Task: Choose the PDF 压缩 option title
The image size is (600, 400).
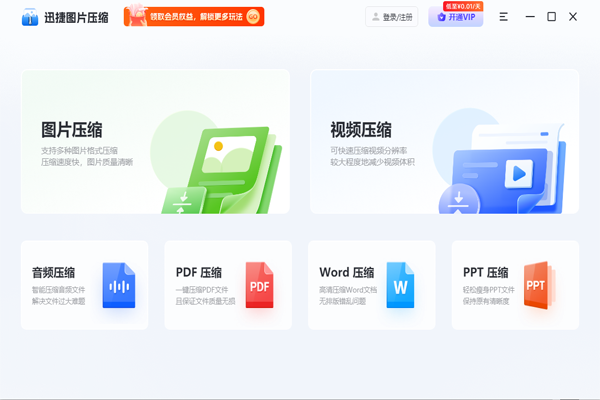Action: tap(199, 272)
